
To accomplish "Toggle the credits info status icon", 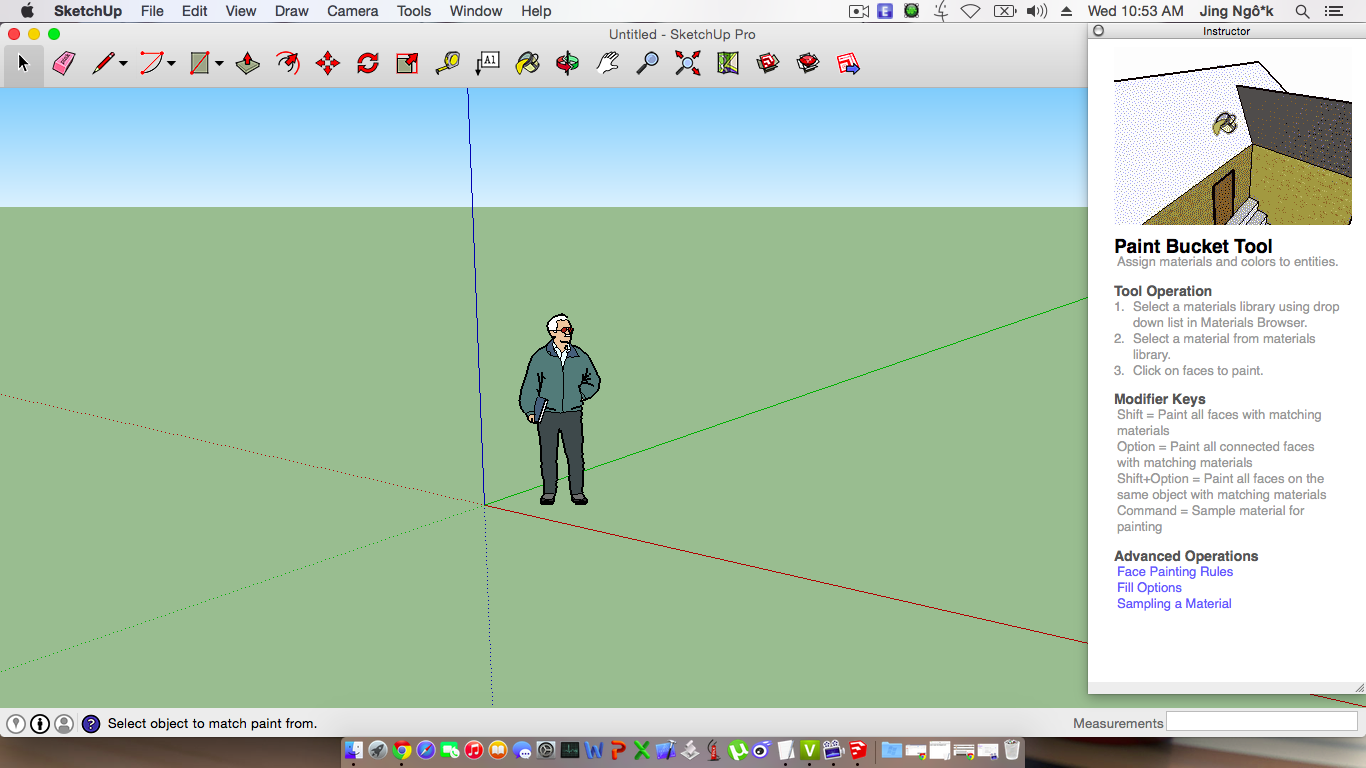I will (40, 723).
